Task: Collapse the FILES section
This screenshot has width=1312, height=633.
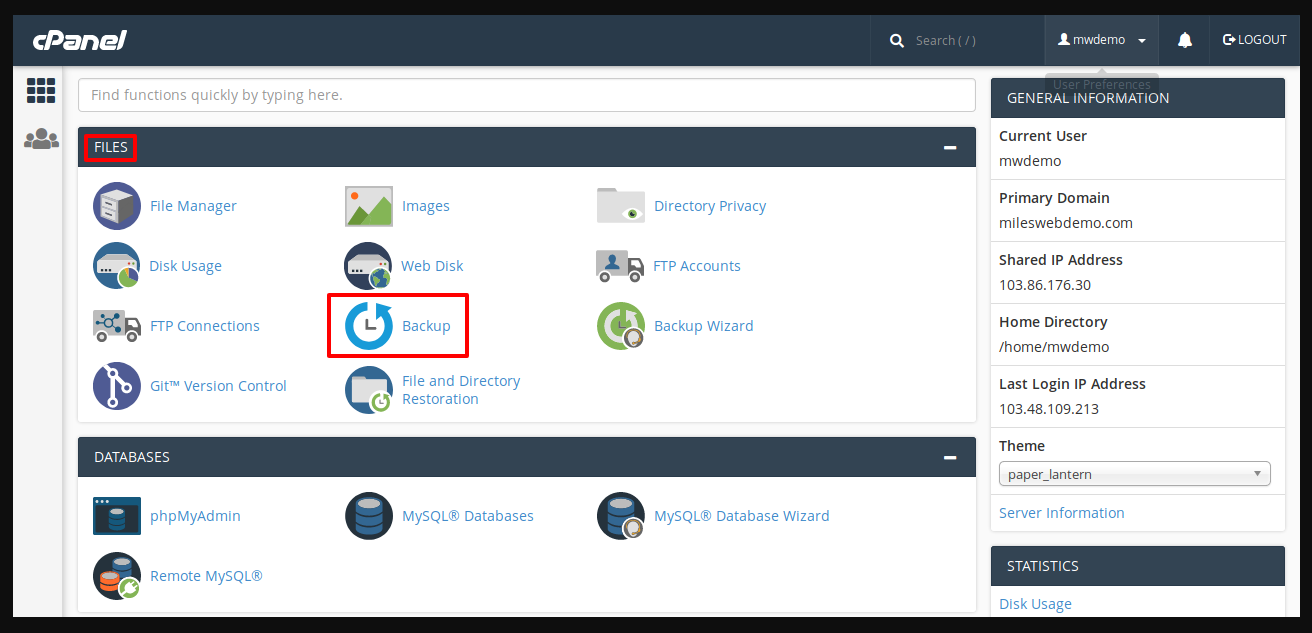Action: tap(949, 148)
